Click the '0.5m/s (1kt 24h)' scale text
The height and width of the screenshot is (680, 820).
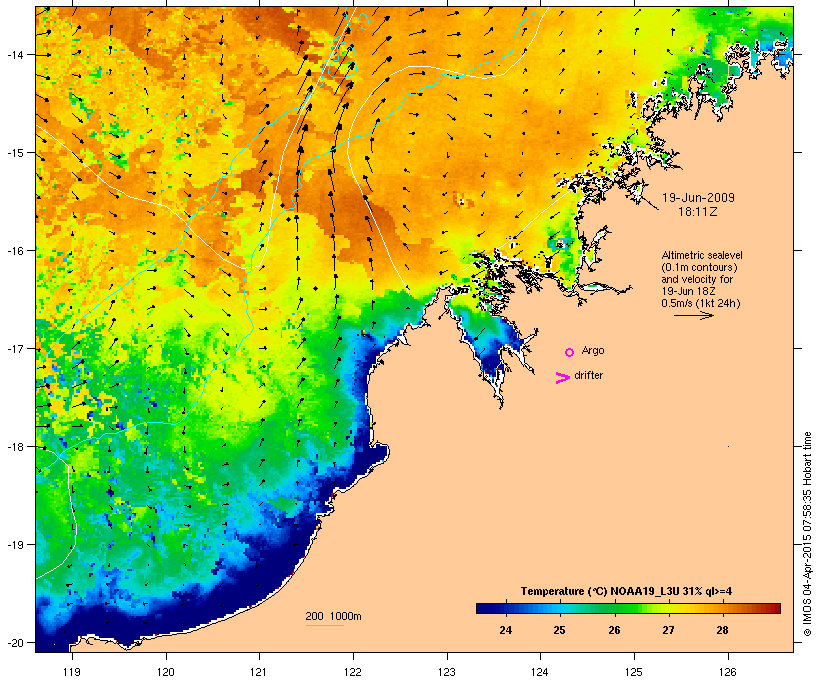coord(701,303)
